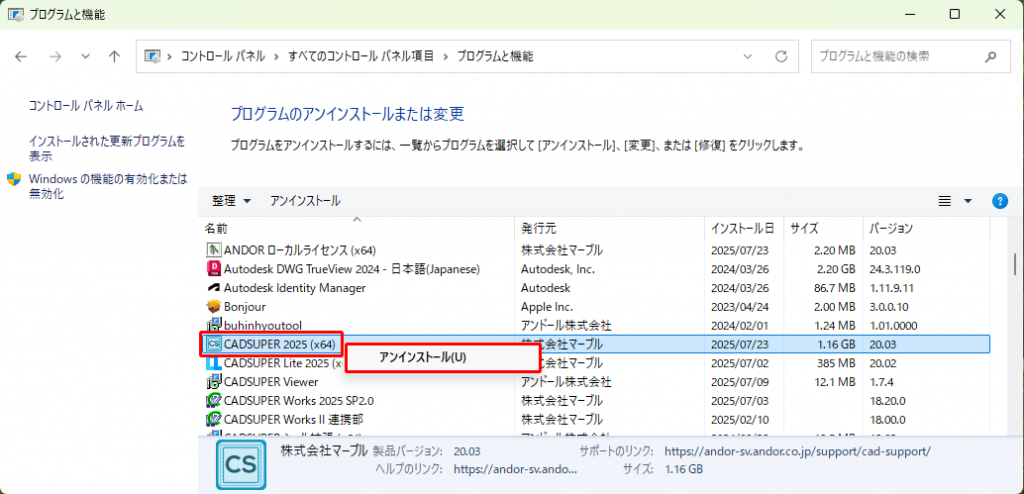Image resolution: width=1024 pixels, height=494 pixels.
Task: Go forward with the right arrow
Action: 55,57
